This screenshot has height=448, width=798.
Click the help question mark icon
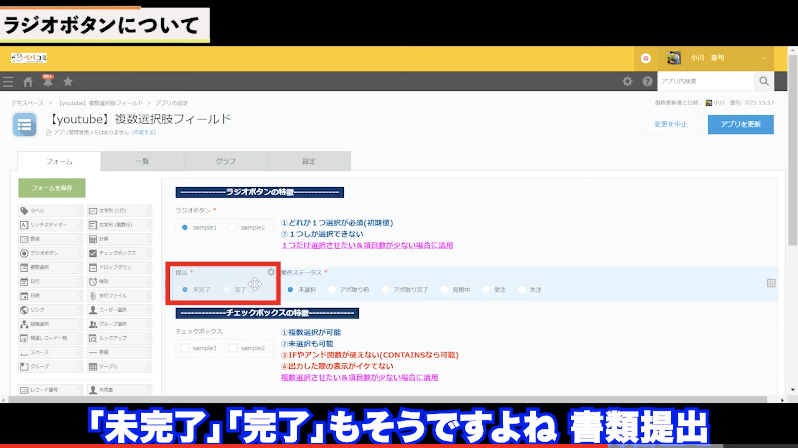(647, 82)
